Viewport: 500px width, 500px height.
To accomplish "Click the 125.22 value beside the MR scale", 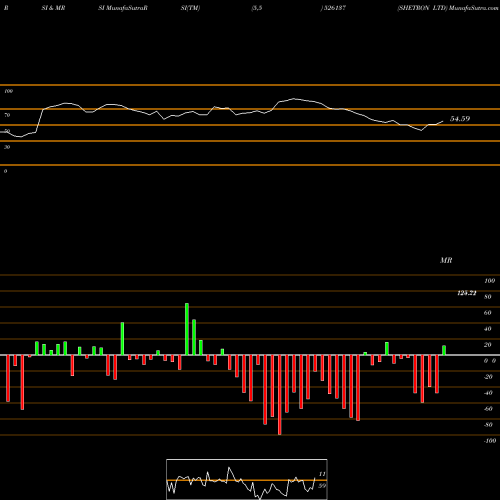I will (467, 293).
